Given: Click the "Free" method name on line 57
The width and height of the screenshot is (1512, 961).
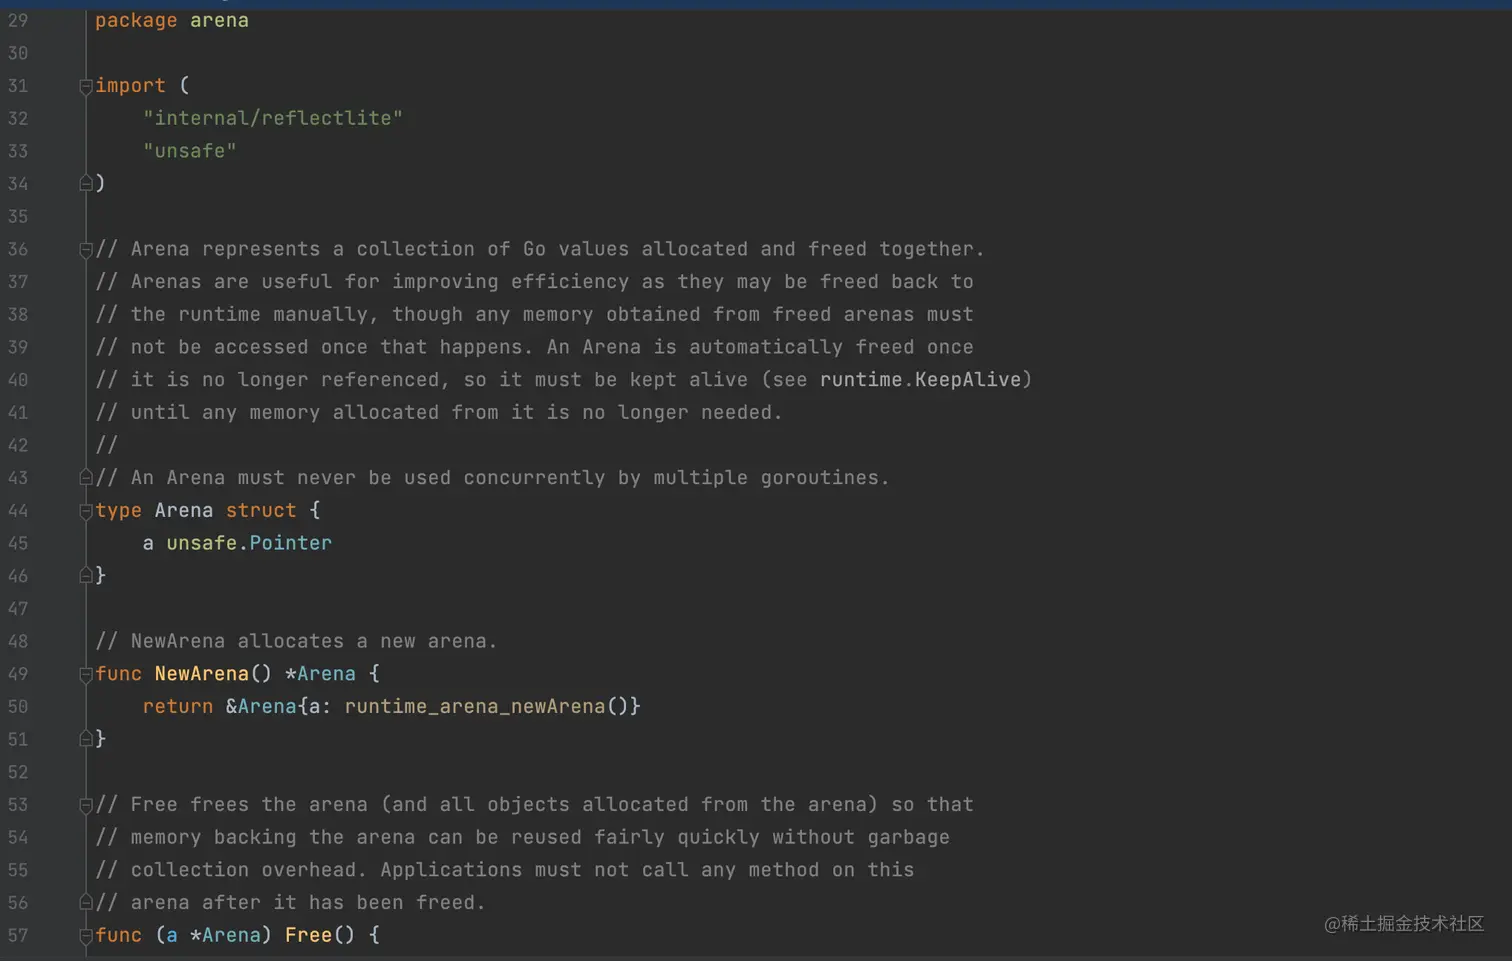Looking at the screenshot, I should [308, 935].
